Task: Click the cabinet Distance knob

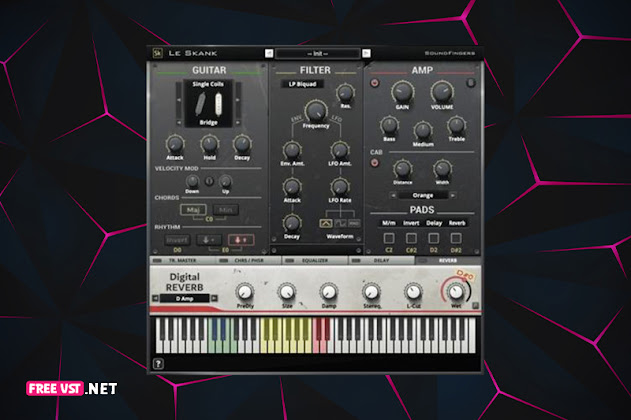Action: tap(402, 169)
